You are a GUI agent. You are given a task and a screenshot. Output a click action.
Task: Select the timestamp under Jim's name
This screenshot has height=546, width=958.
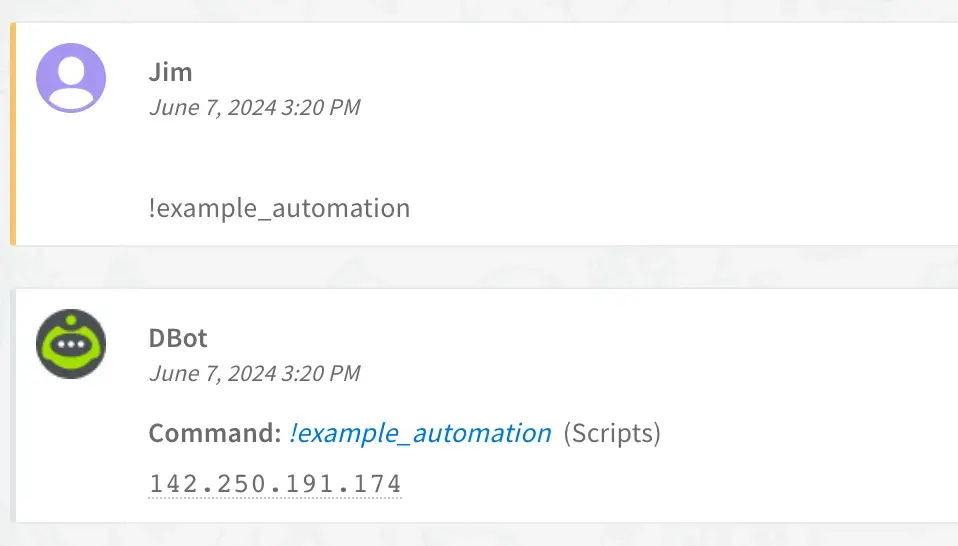point(254,107)
